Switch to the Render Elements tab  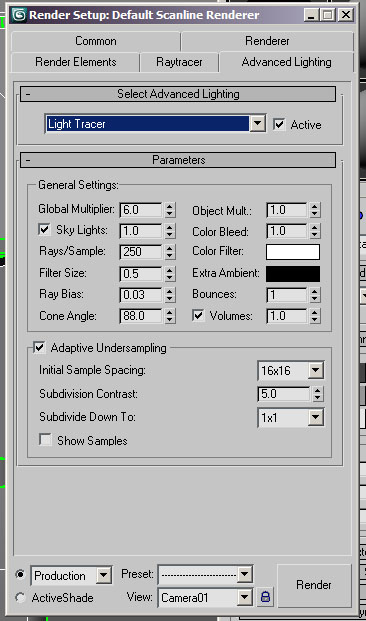pos(76,62)
